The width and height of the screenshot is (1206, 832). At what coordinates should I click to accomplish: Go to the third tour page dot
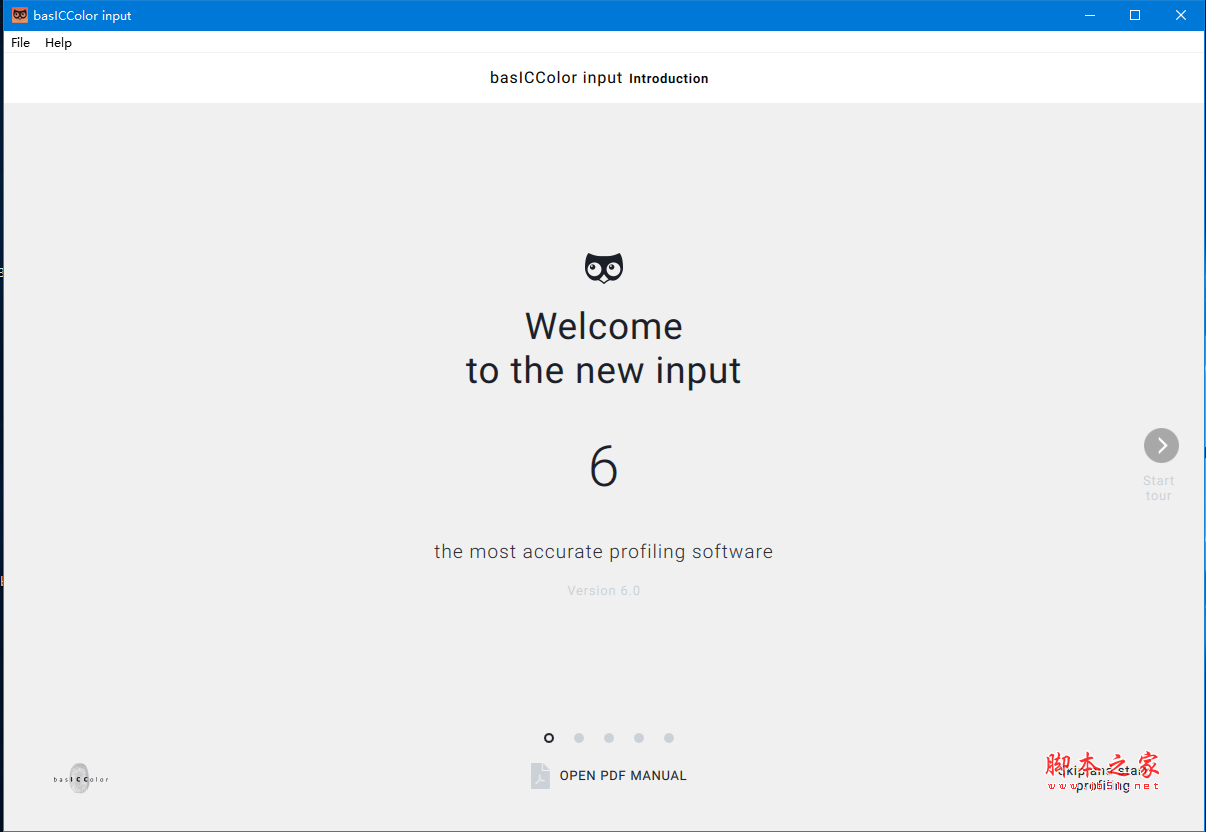[609, 738]
